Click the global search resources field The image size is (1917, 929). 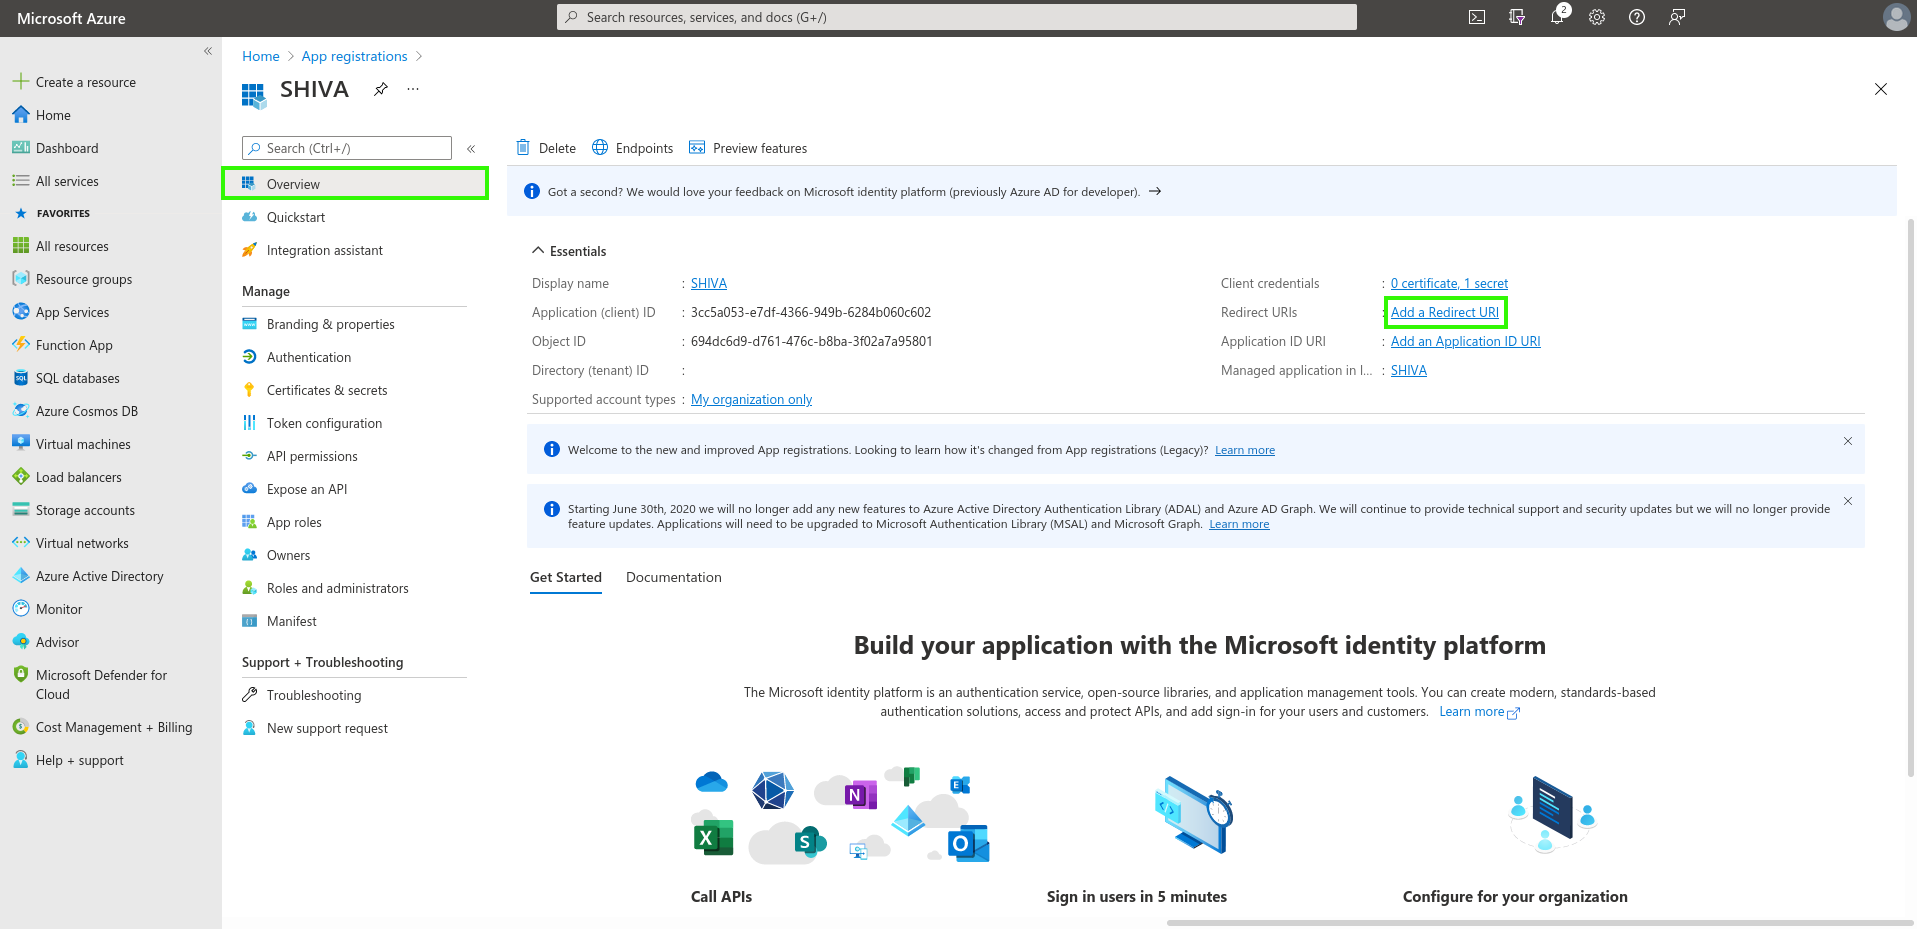pyautogui.click(x=956, y=17)
